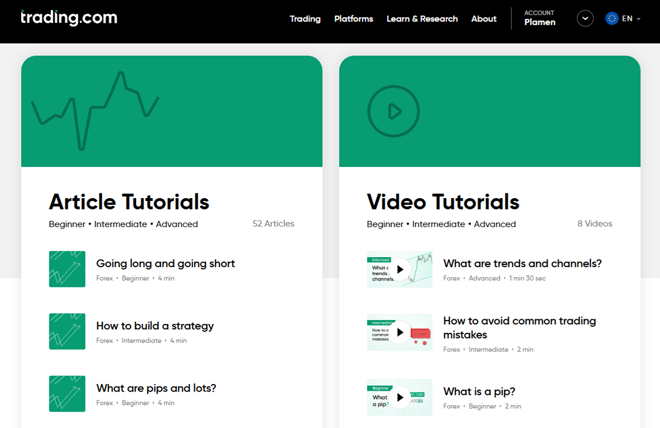Screen dimensions: 660x428
Task: Open the trading.com home logo
Action: click(69, 18)
